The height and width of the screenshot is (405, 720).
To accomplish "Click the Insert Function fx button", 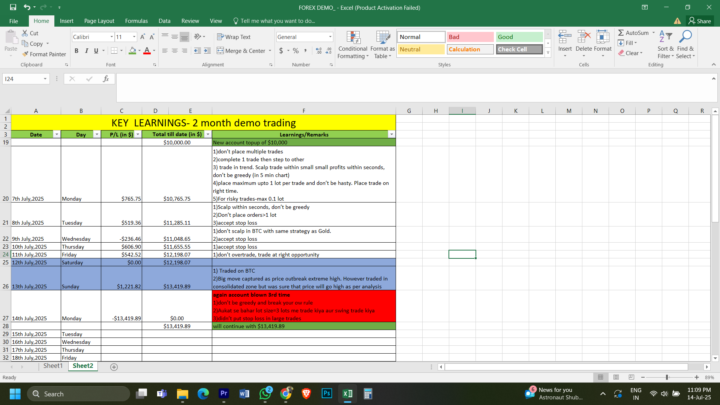I will click(106, 79).
